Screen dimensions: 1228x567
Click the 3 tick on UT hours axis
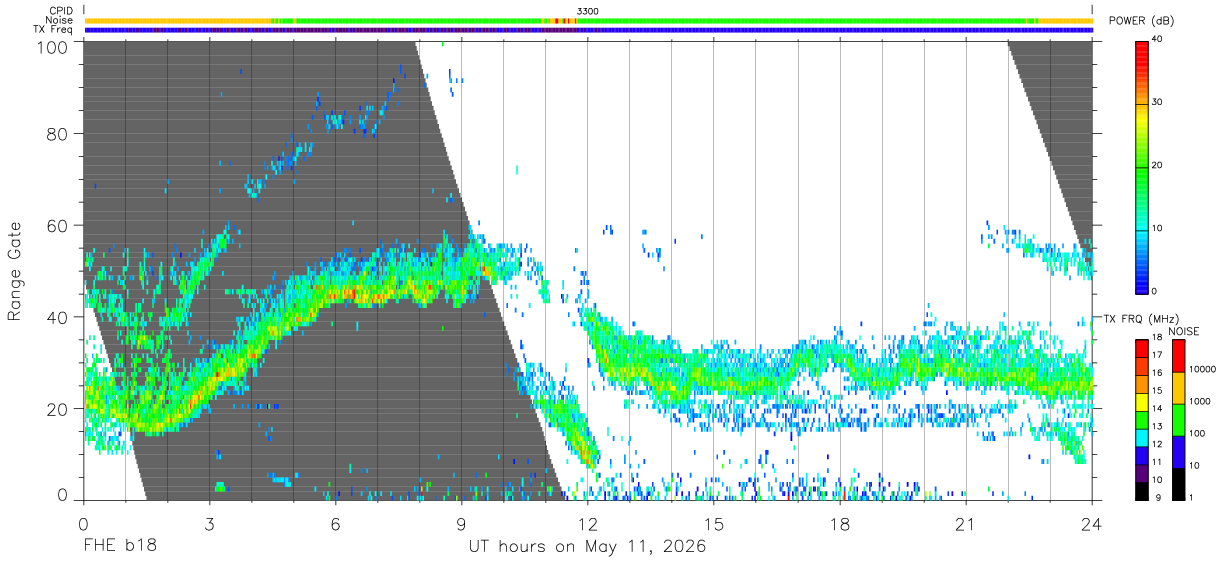point(209,524)
